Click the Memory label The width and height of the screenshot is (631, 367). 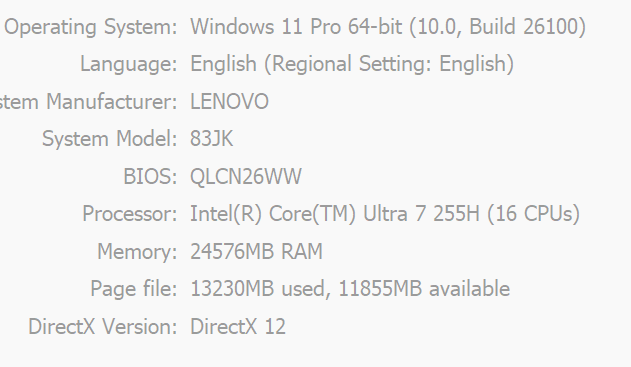(x=137, y=252)
